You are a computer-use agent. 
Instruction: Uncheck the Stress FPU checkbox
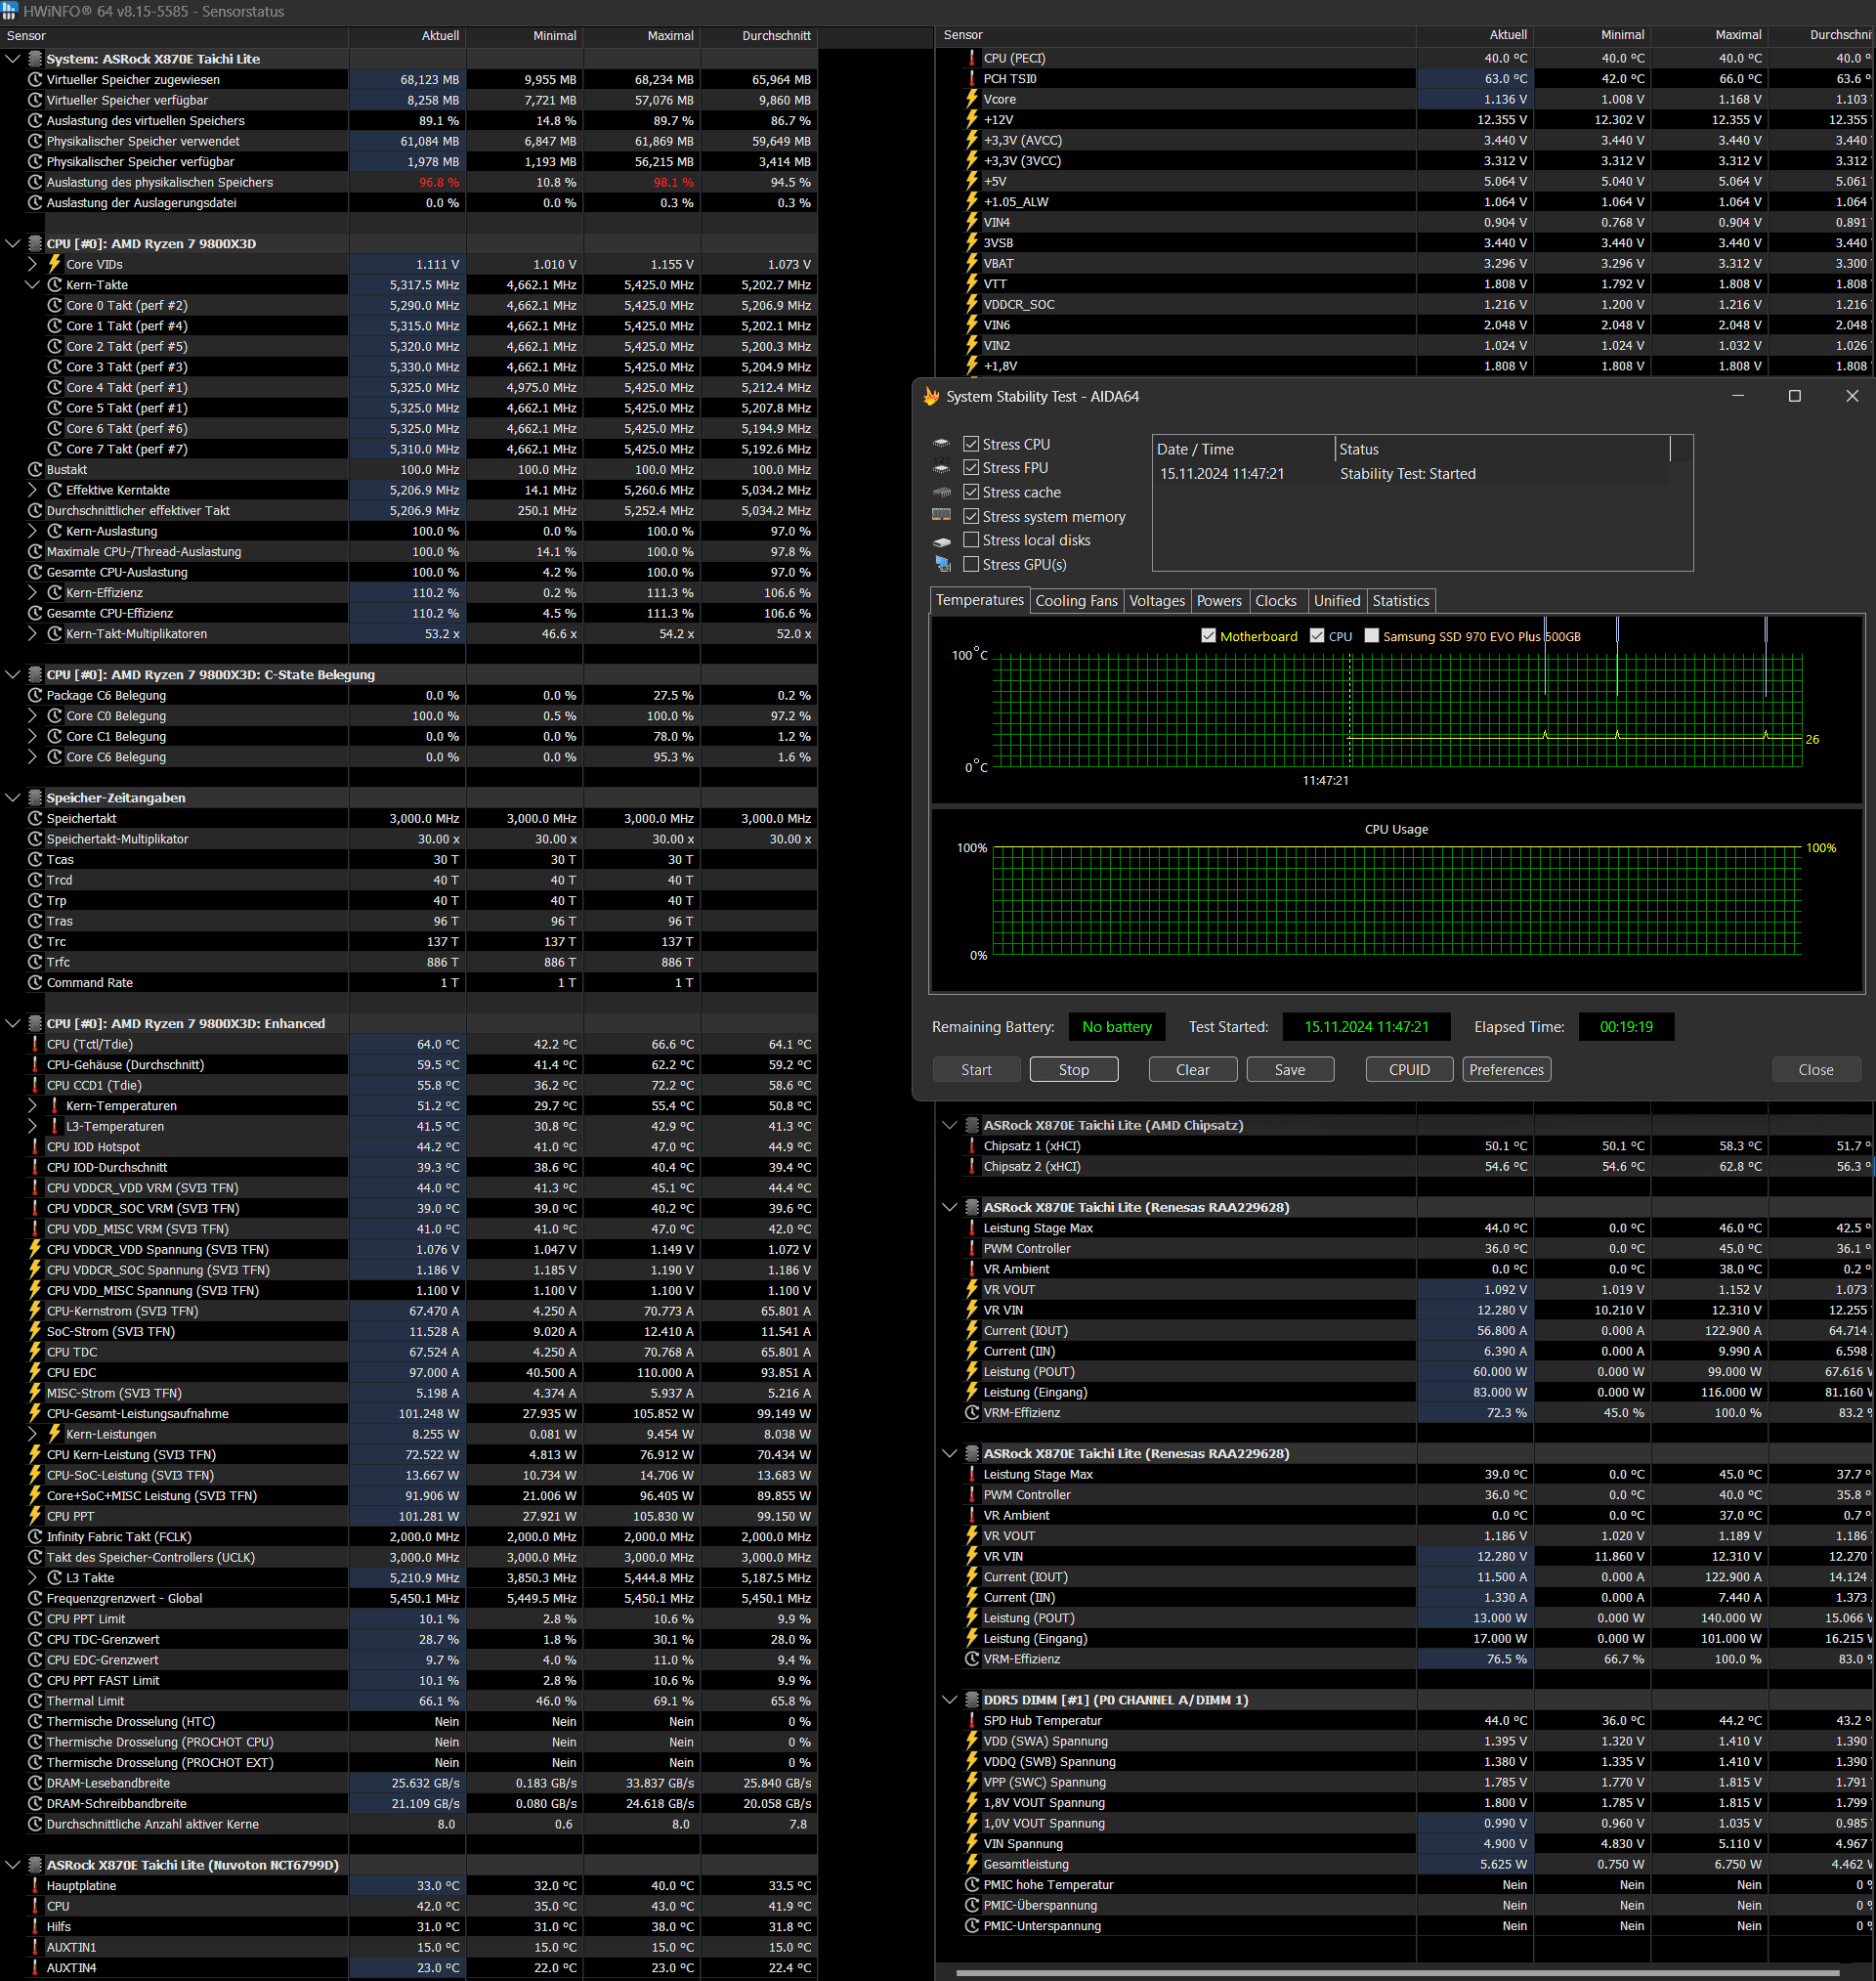[x=971, y=468]
